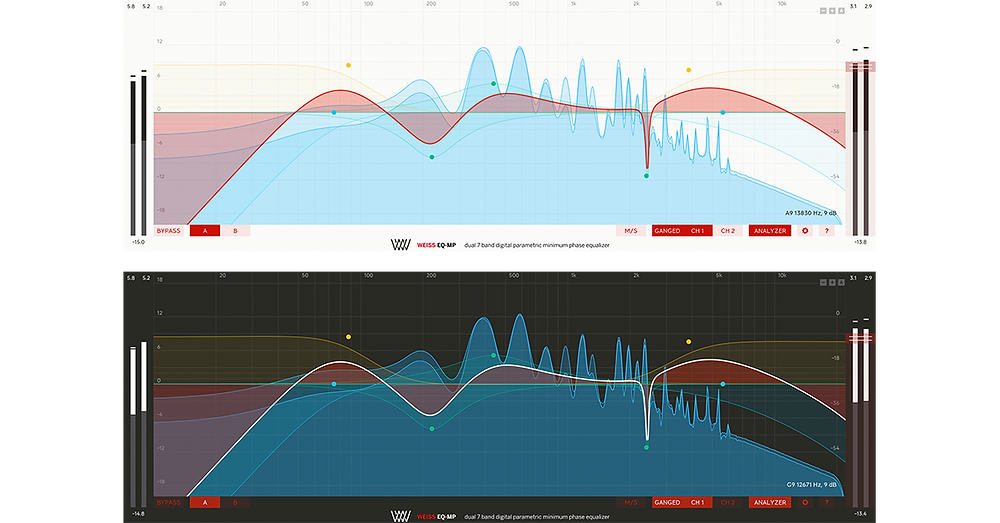Toggle the ANALYZER button in light EQ
The height and width of the screenshot is (523, 1000).
pyautogui.click(x=770, y=231)
